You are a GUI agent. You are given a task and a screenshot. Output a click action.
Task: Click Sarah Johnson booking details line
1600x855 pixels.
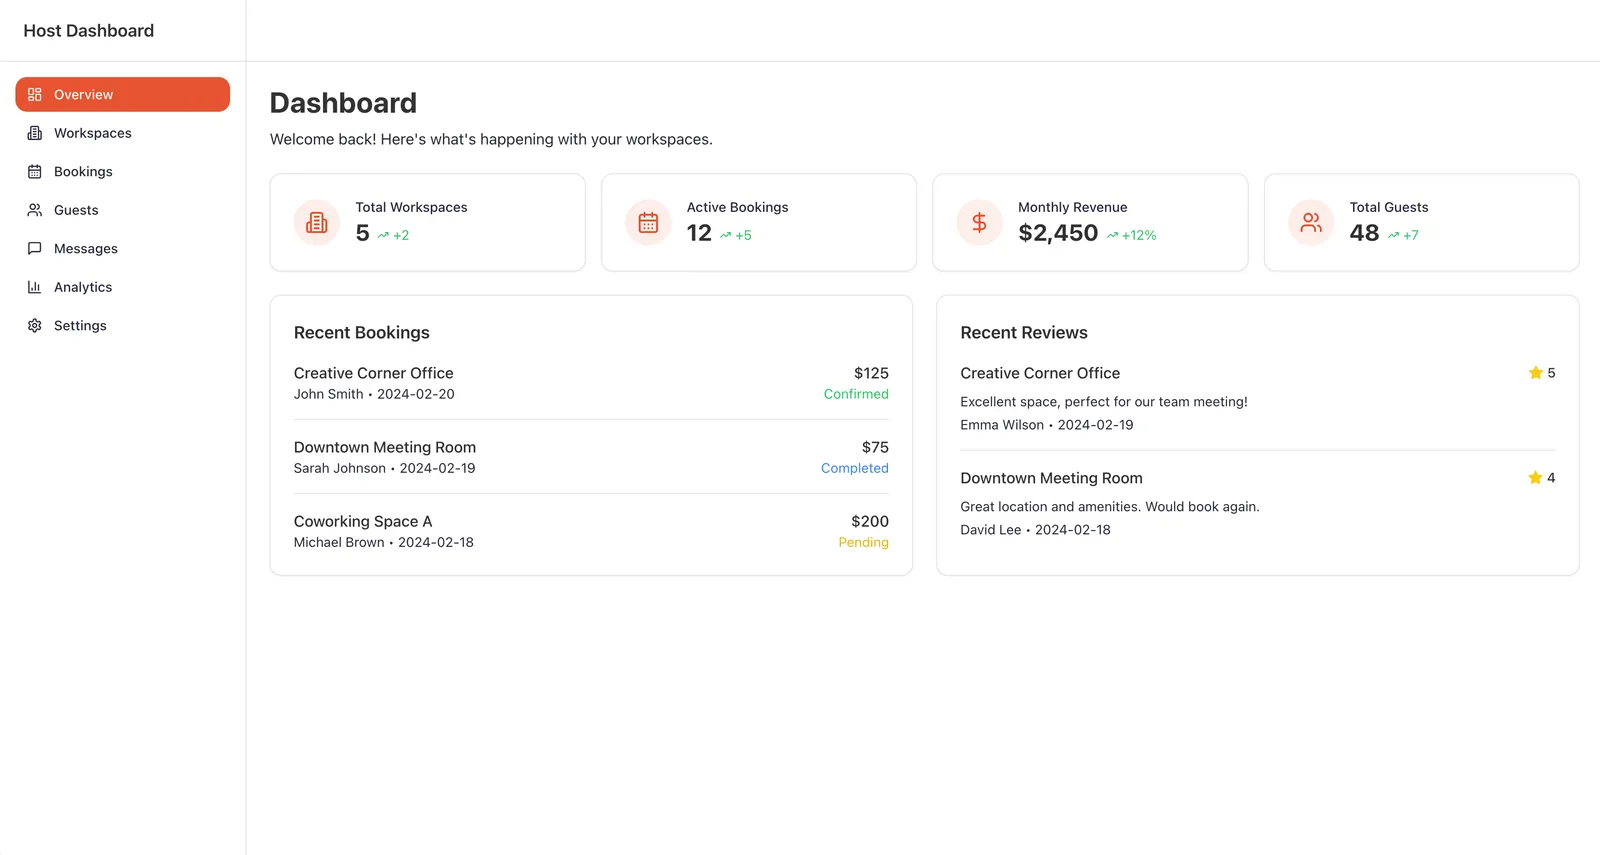(x=385, y=468)
